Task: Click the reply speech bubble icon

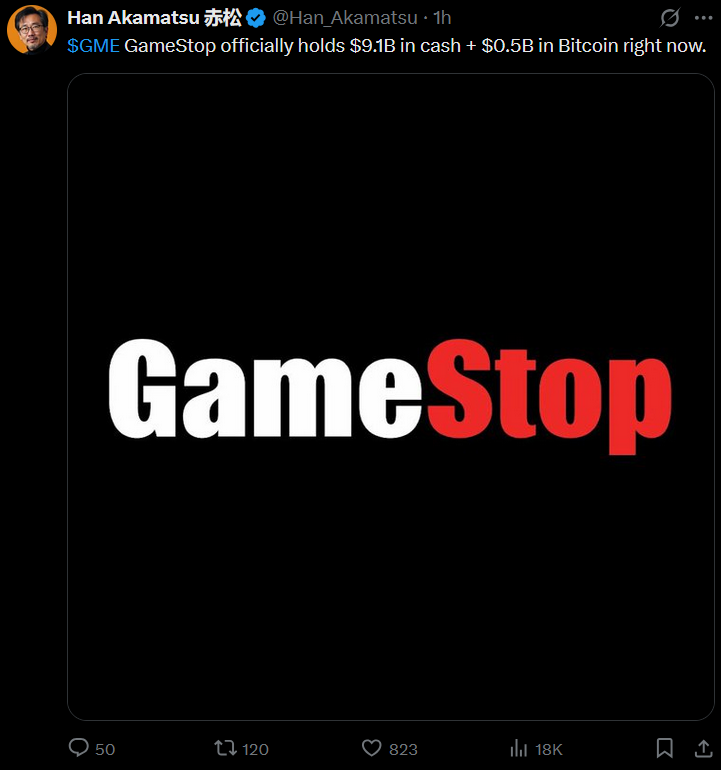Action: (79, 747)
